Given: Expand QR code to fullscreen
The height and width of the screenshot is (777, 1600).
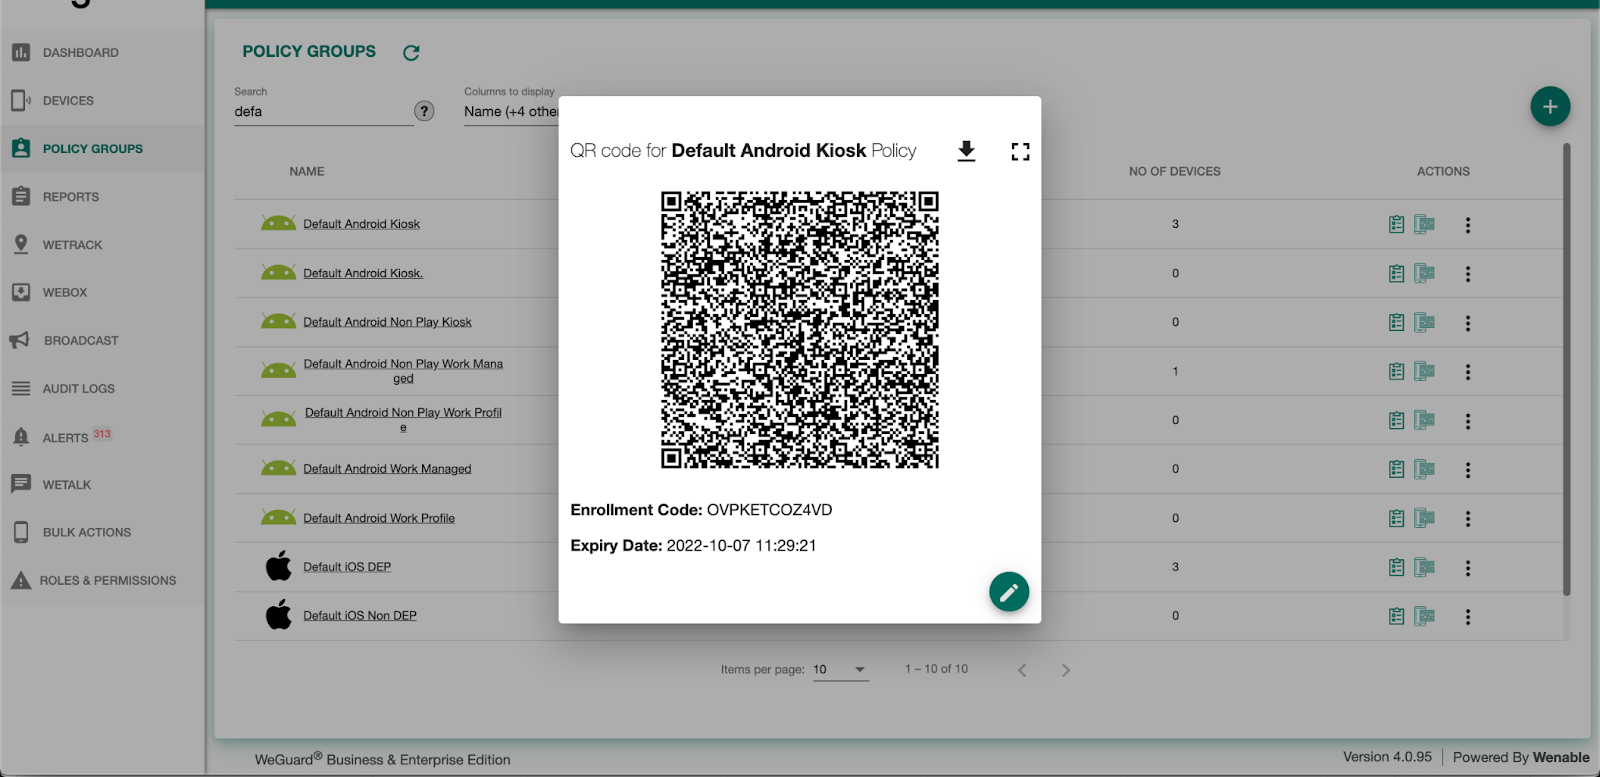Looking at the screenshot, I should tap(1020, 152).
